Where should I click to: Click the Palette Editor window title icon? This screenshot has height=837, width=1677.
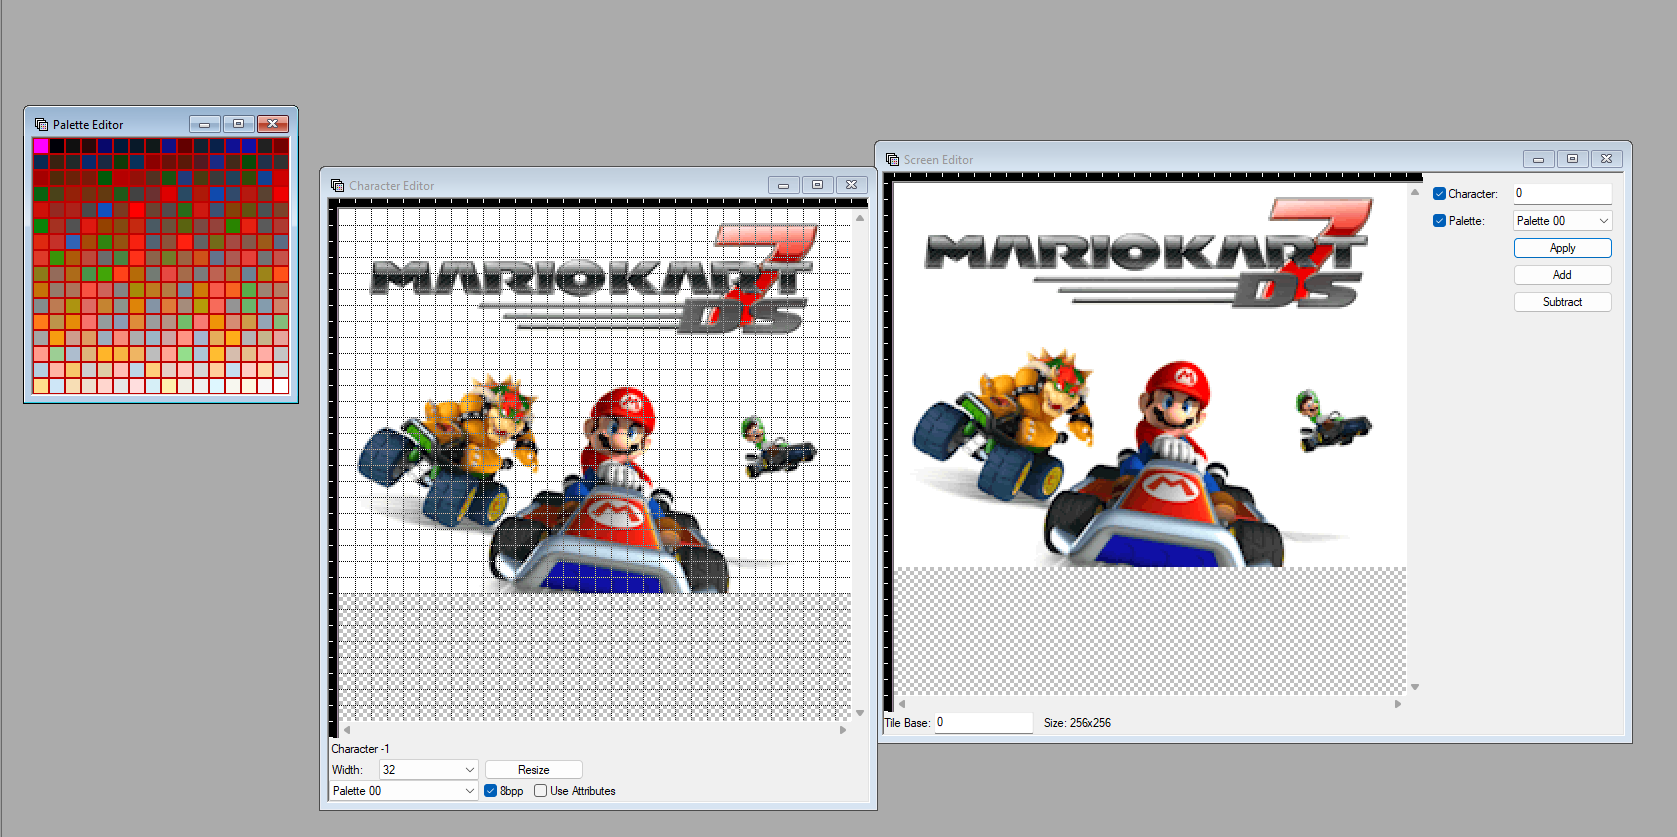click(41, 124)
